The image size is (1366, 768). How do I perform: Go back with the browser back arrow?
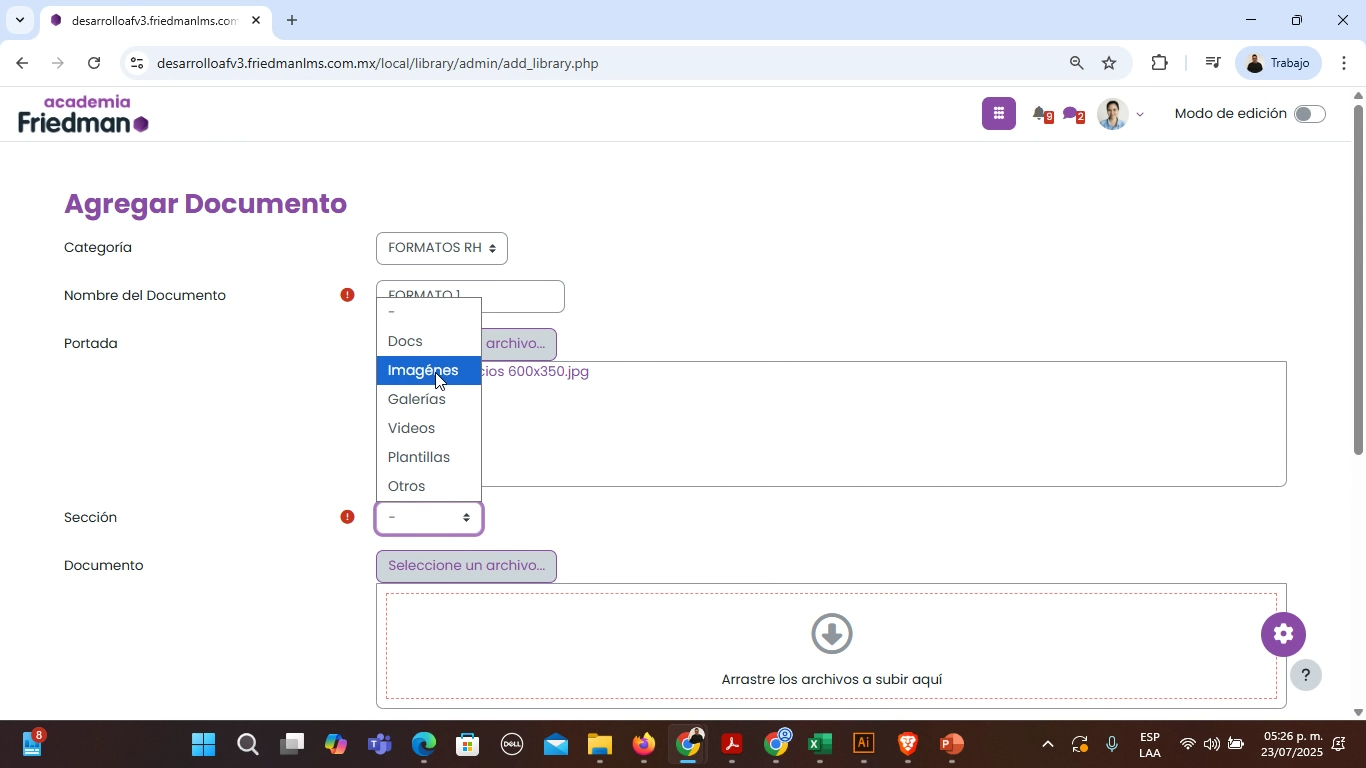coord(22,63)
